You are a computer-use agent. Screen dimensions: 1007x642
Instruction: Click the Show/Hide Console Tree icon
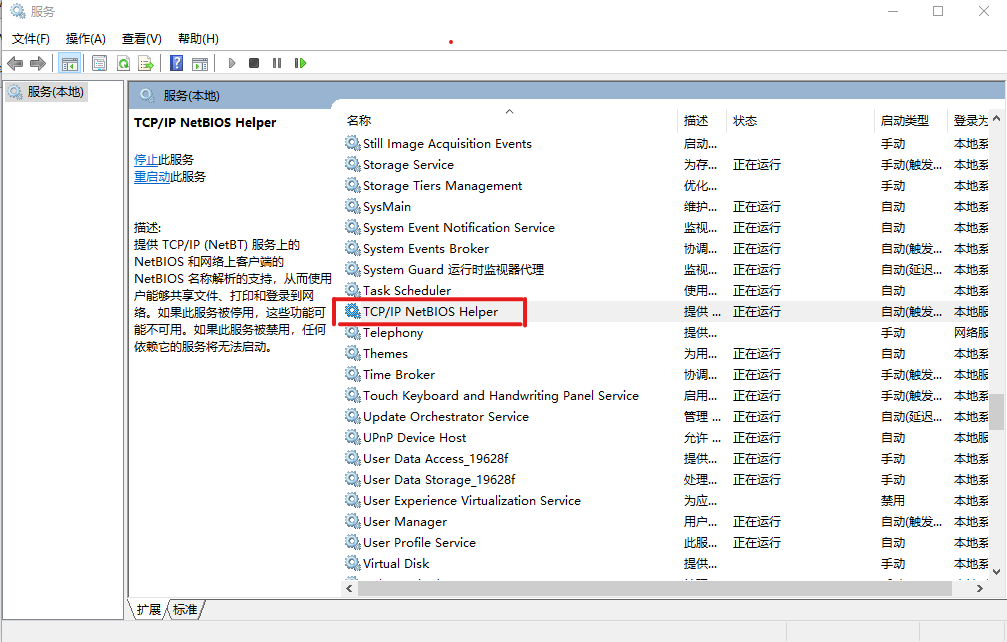69,63
